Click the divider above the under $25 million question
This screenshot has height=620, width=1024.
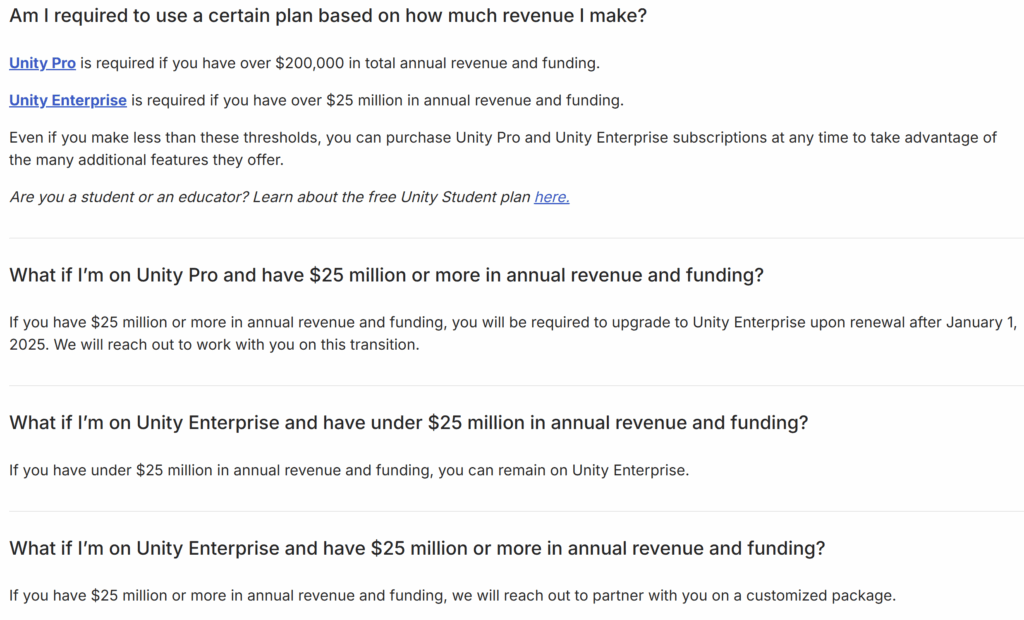(x=512, y=385)
